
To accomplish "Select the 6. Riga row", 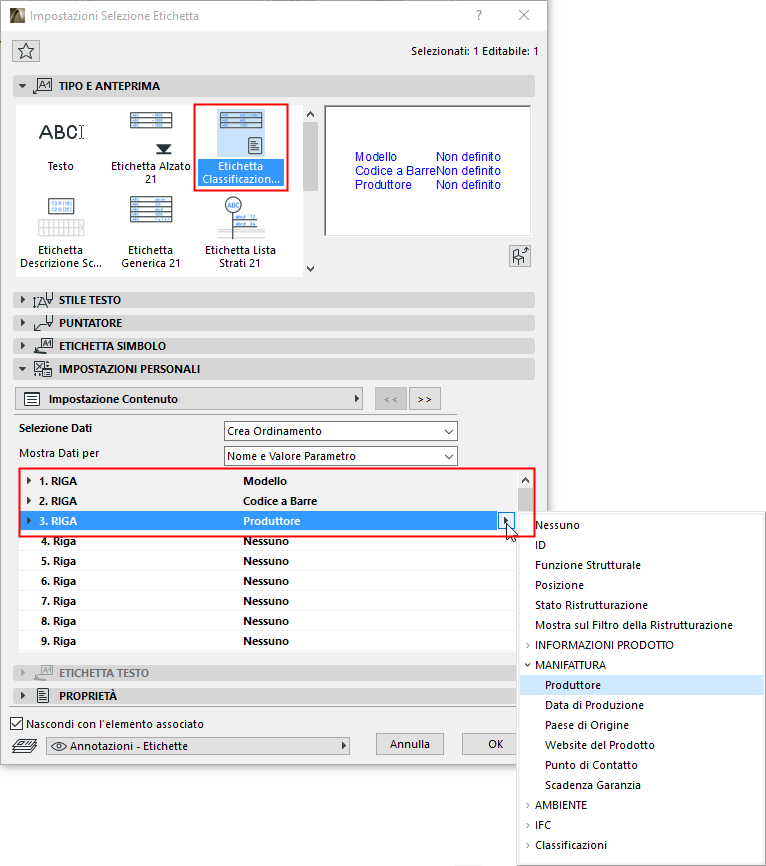I will pos(267,581).
